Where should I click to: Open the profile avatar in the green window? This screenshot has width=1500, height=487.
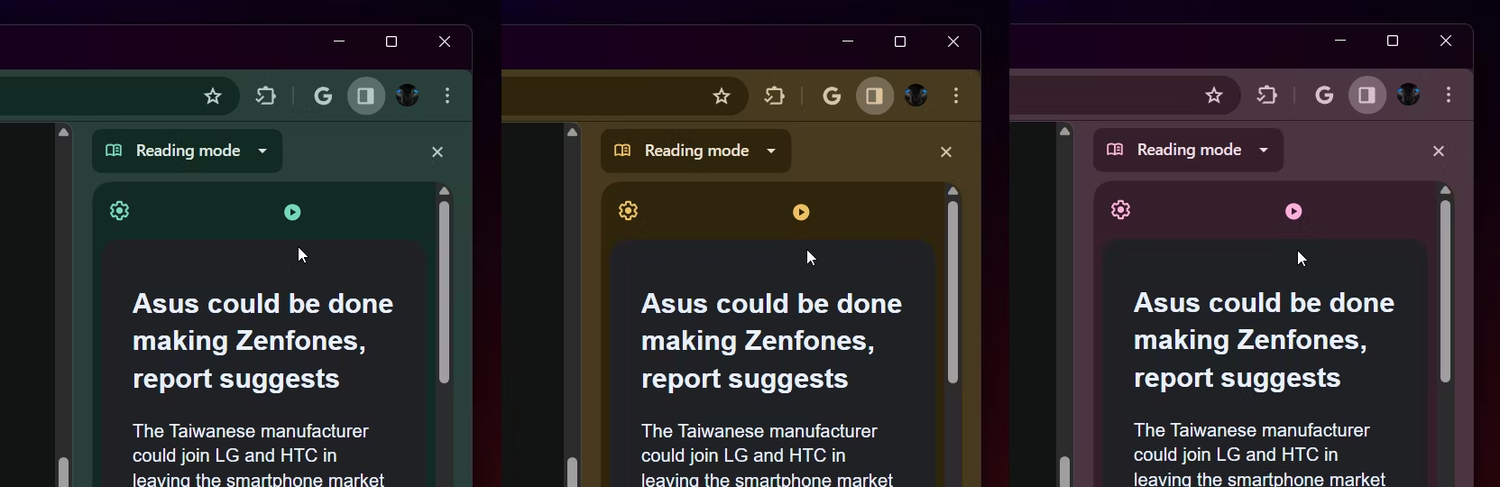pos(407,96)
